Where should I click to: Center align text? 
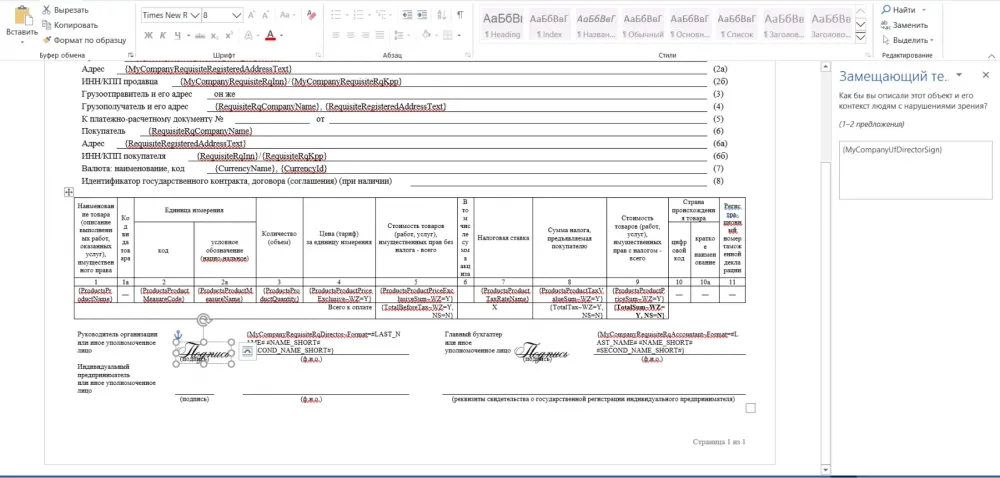point(351,35)
